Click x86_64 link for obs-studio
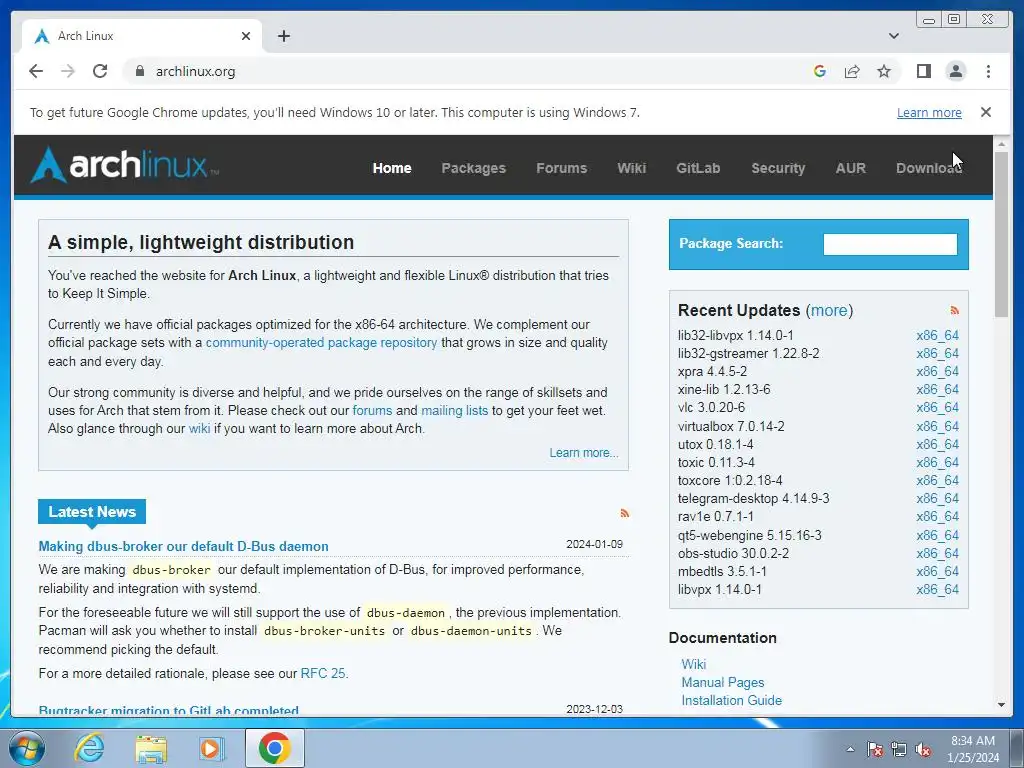The height and width of the screenshot is (768, 1024). click(x=937, y=554)
